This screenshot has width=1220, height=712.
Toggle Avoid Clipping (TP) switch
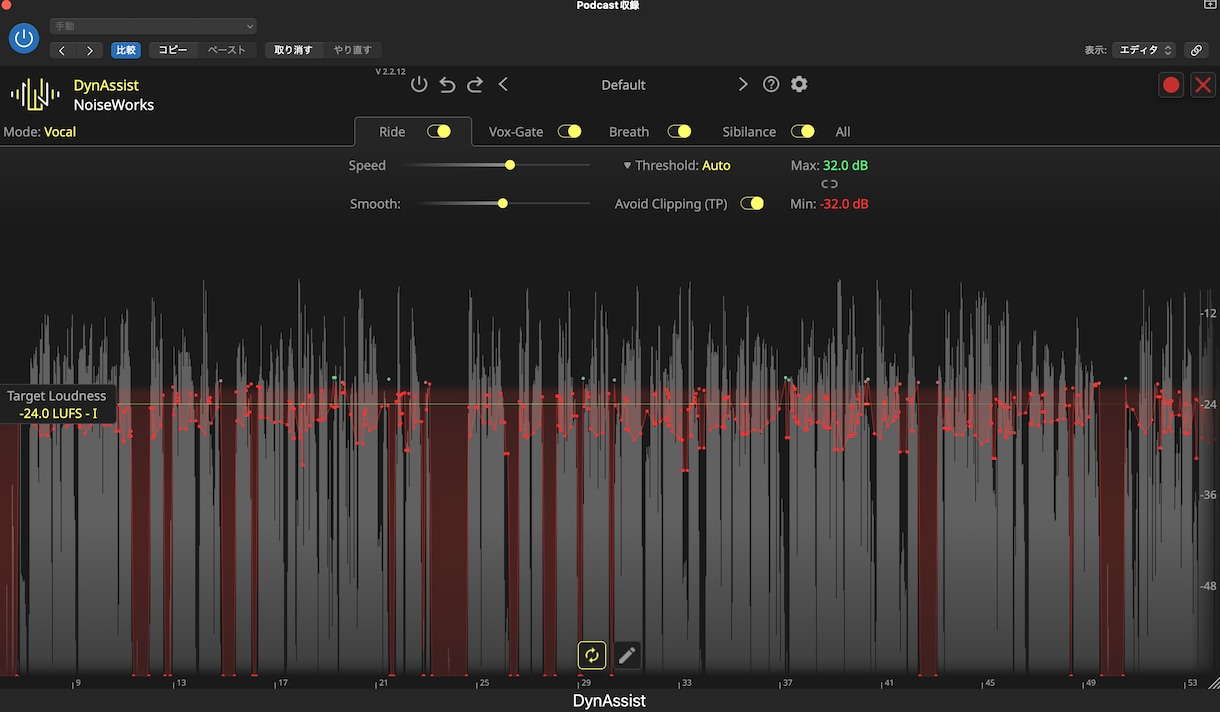(752, 203)
